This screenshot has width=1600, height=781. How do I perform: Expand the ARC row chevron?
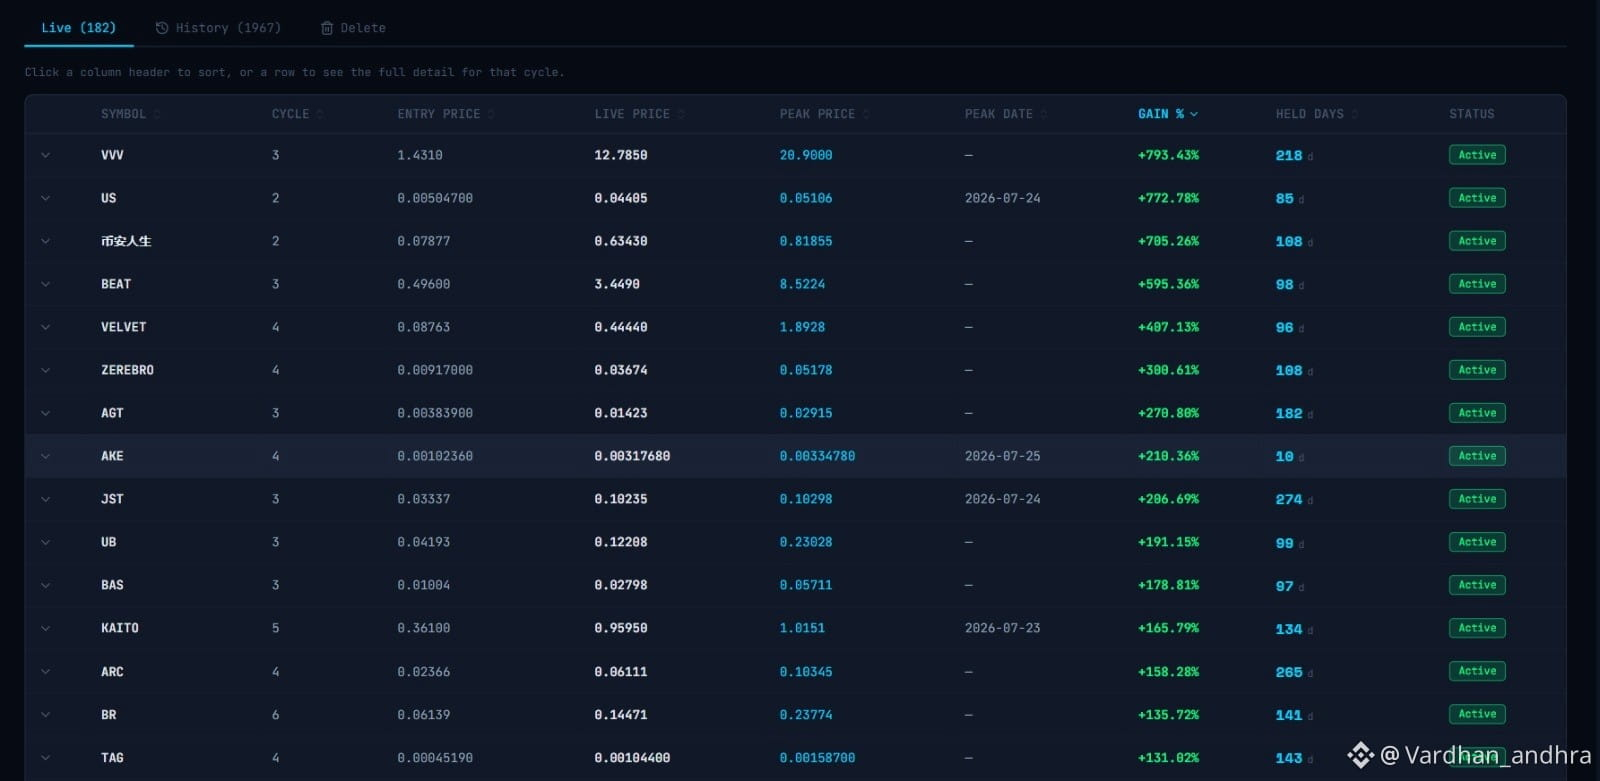[x=45, y=672]
